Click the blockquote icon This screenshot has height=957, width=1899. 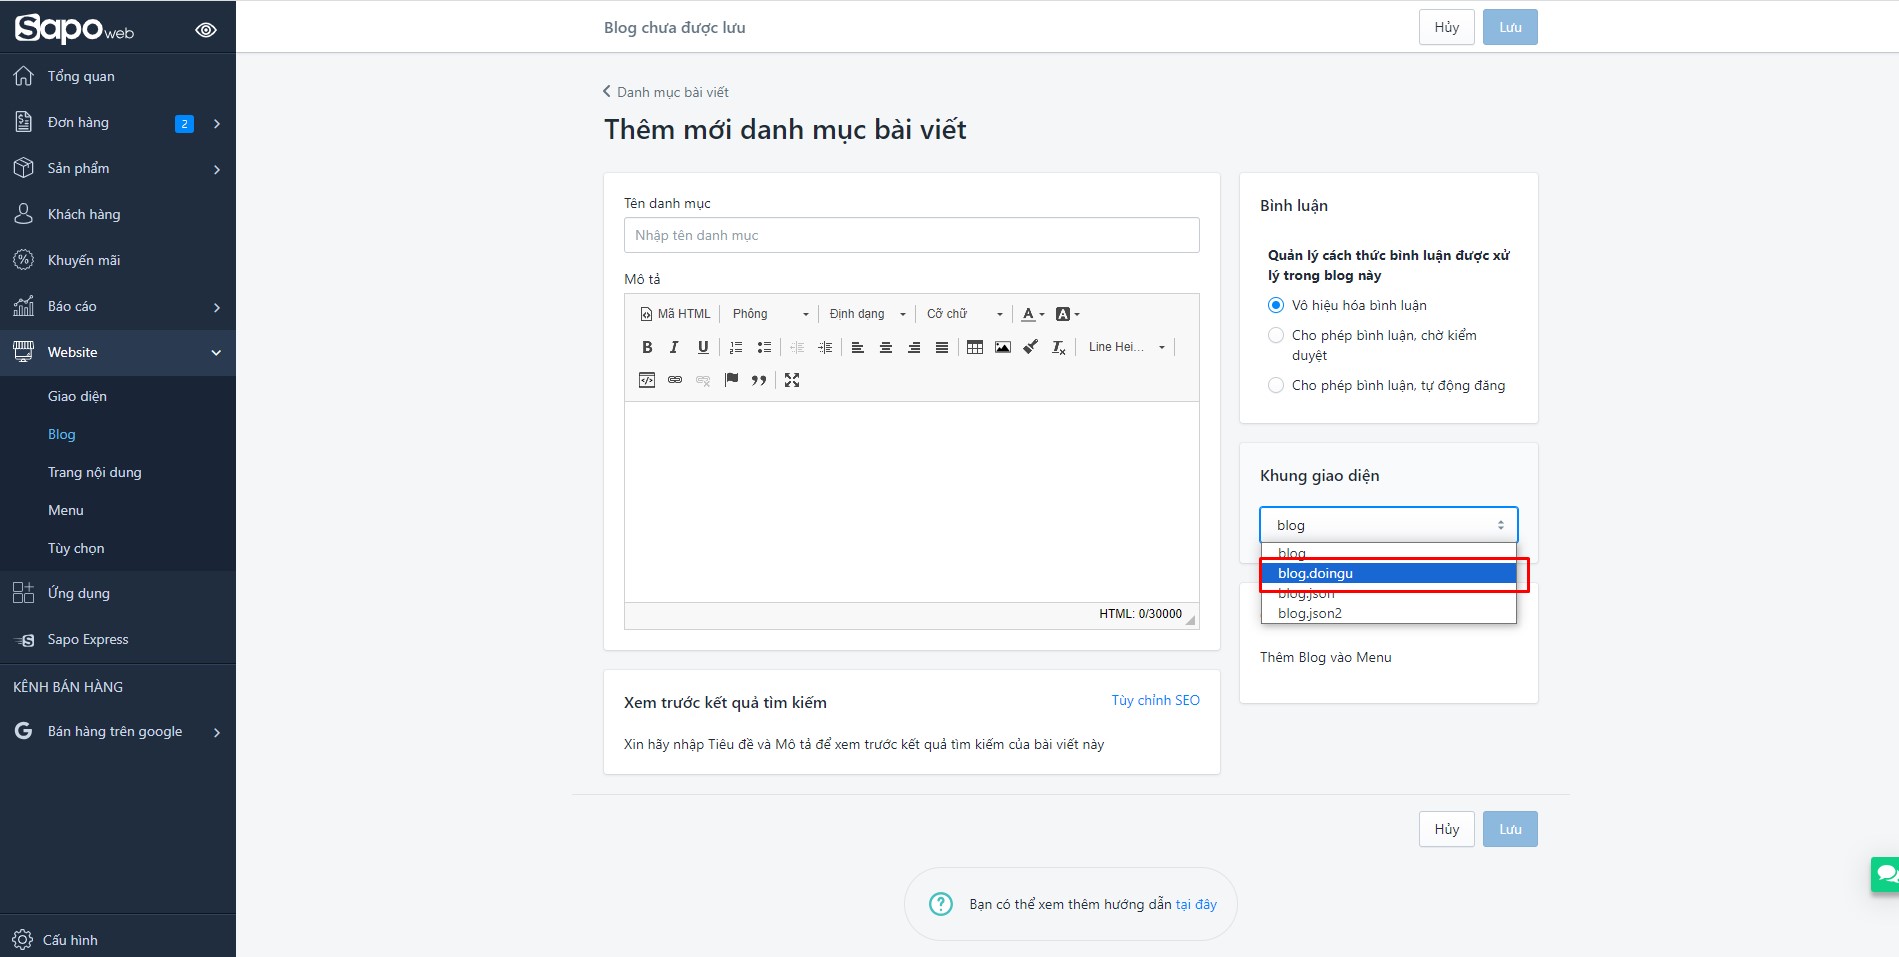point(759,380)
